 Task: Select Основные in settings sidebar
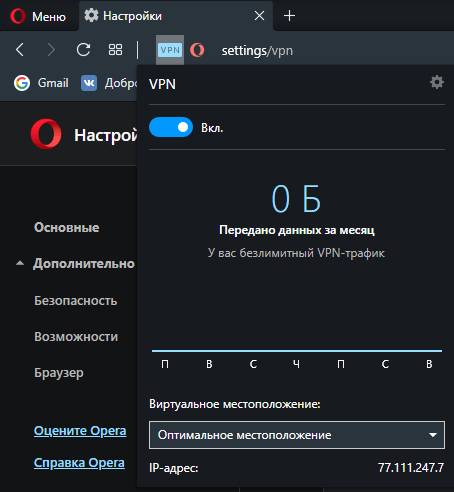pyautogui.click(x=67, y=227)
